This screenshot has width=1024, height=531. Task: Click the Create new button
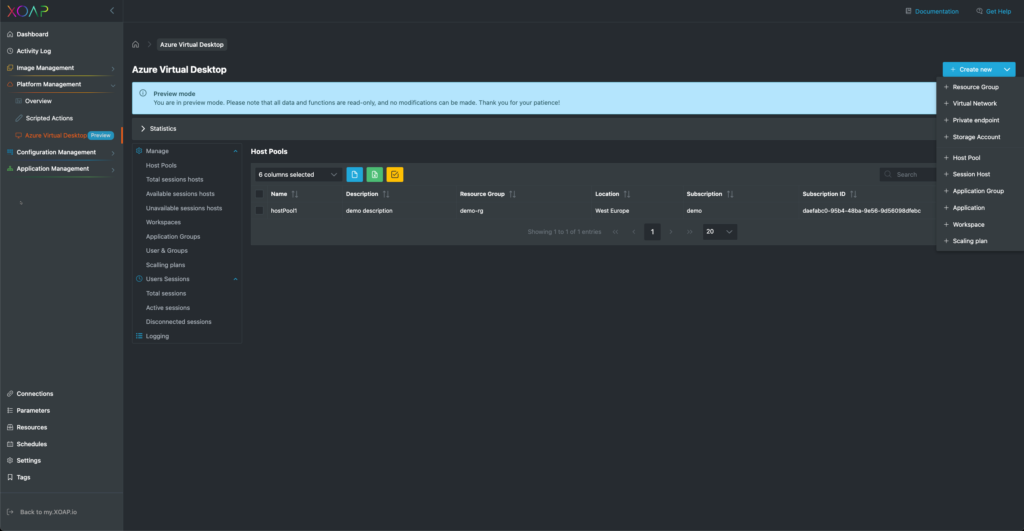click(x=971, y=69)
